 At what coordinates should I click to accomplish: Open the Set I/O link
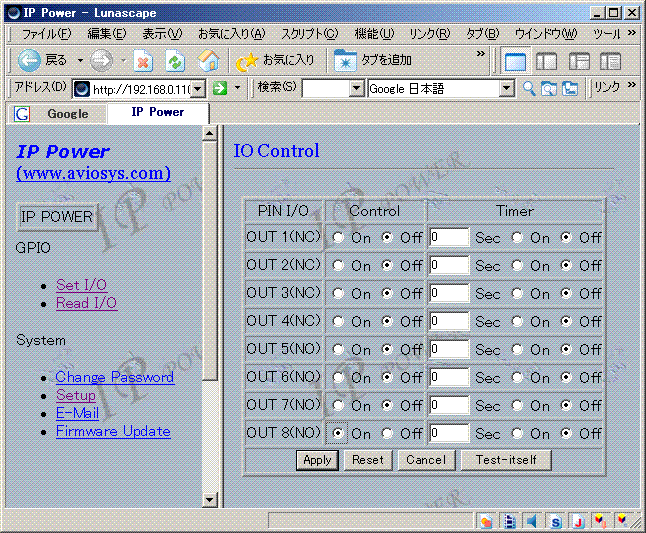click(x=82, y=285)
